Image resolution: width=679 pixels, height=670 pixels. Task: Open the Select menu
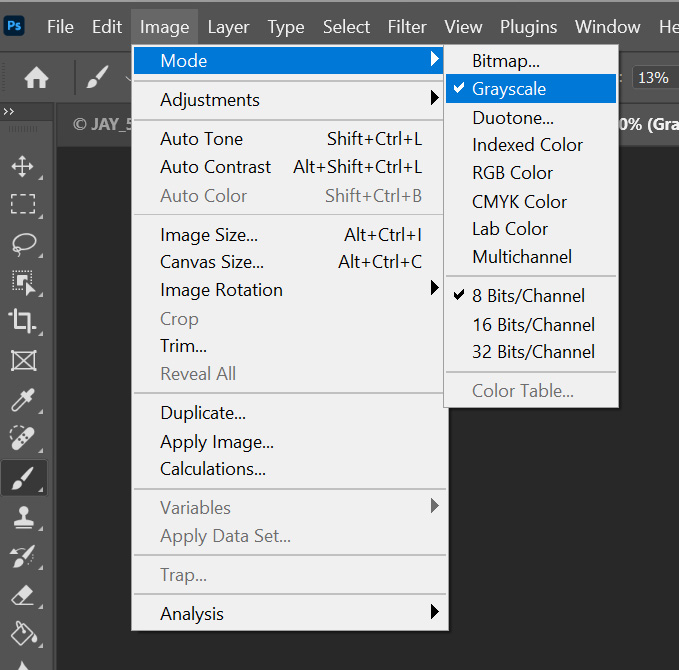pyautogui.click(x=346, y=27)
